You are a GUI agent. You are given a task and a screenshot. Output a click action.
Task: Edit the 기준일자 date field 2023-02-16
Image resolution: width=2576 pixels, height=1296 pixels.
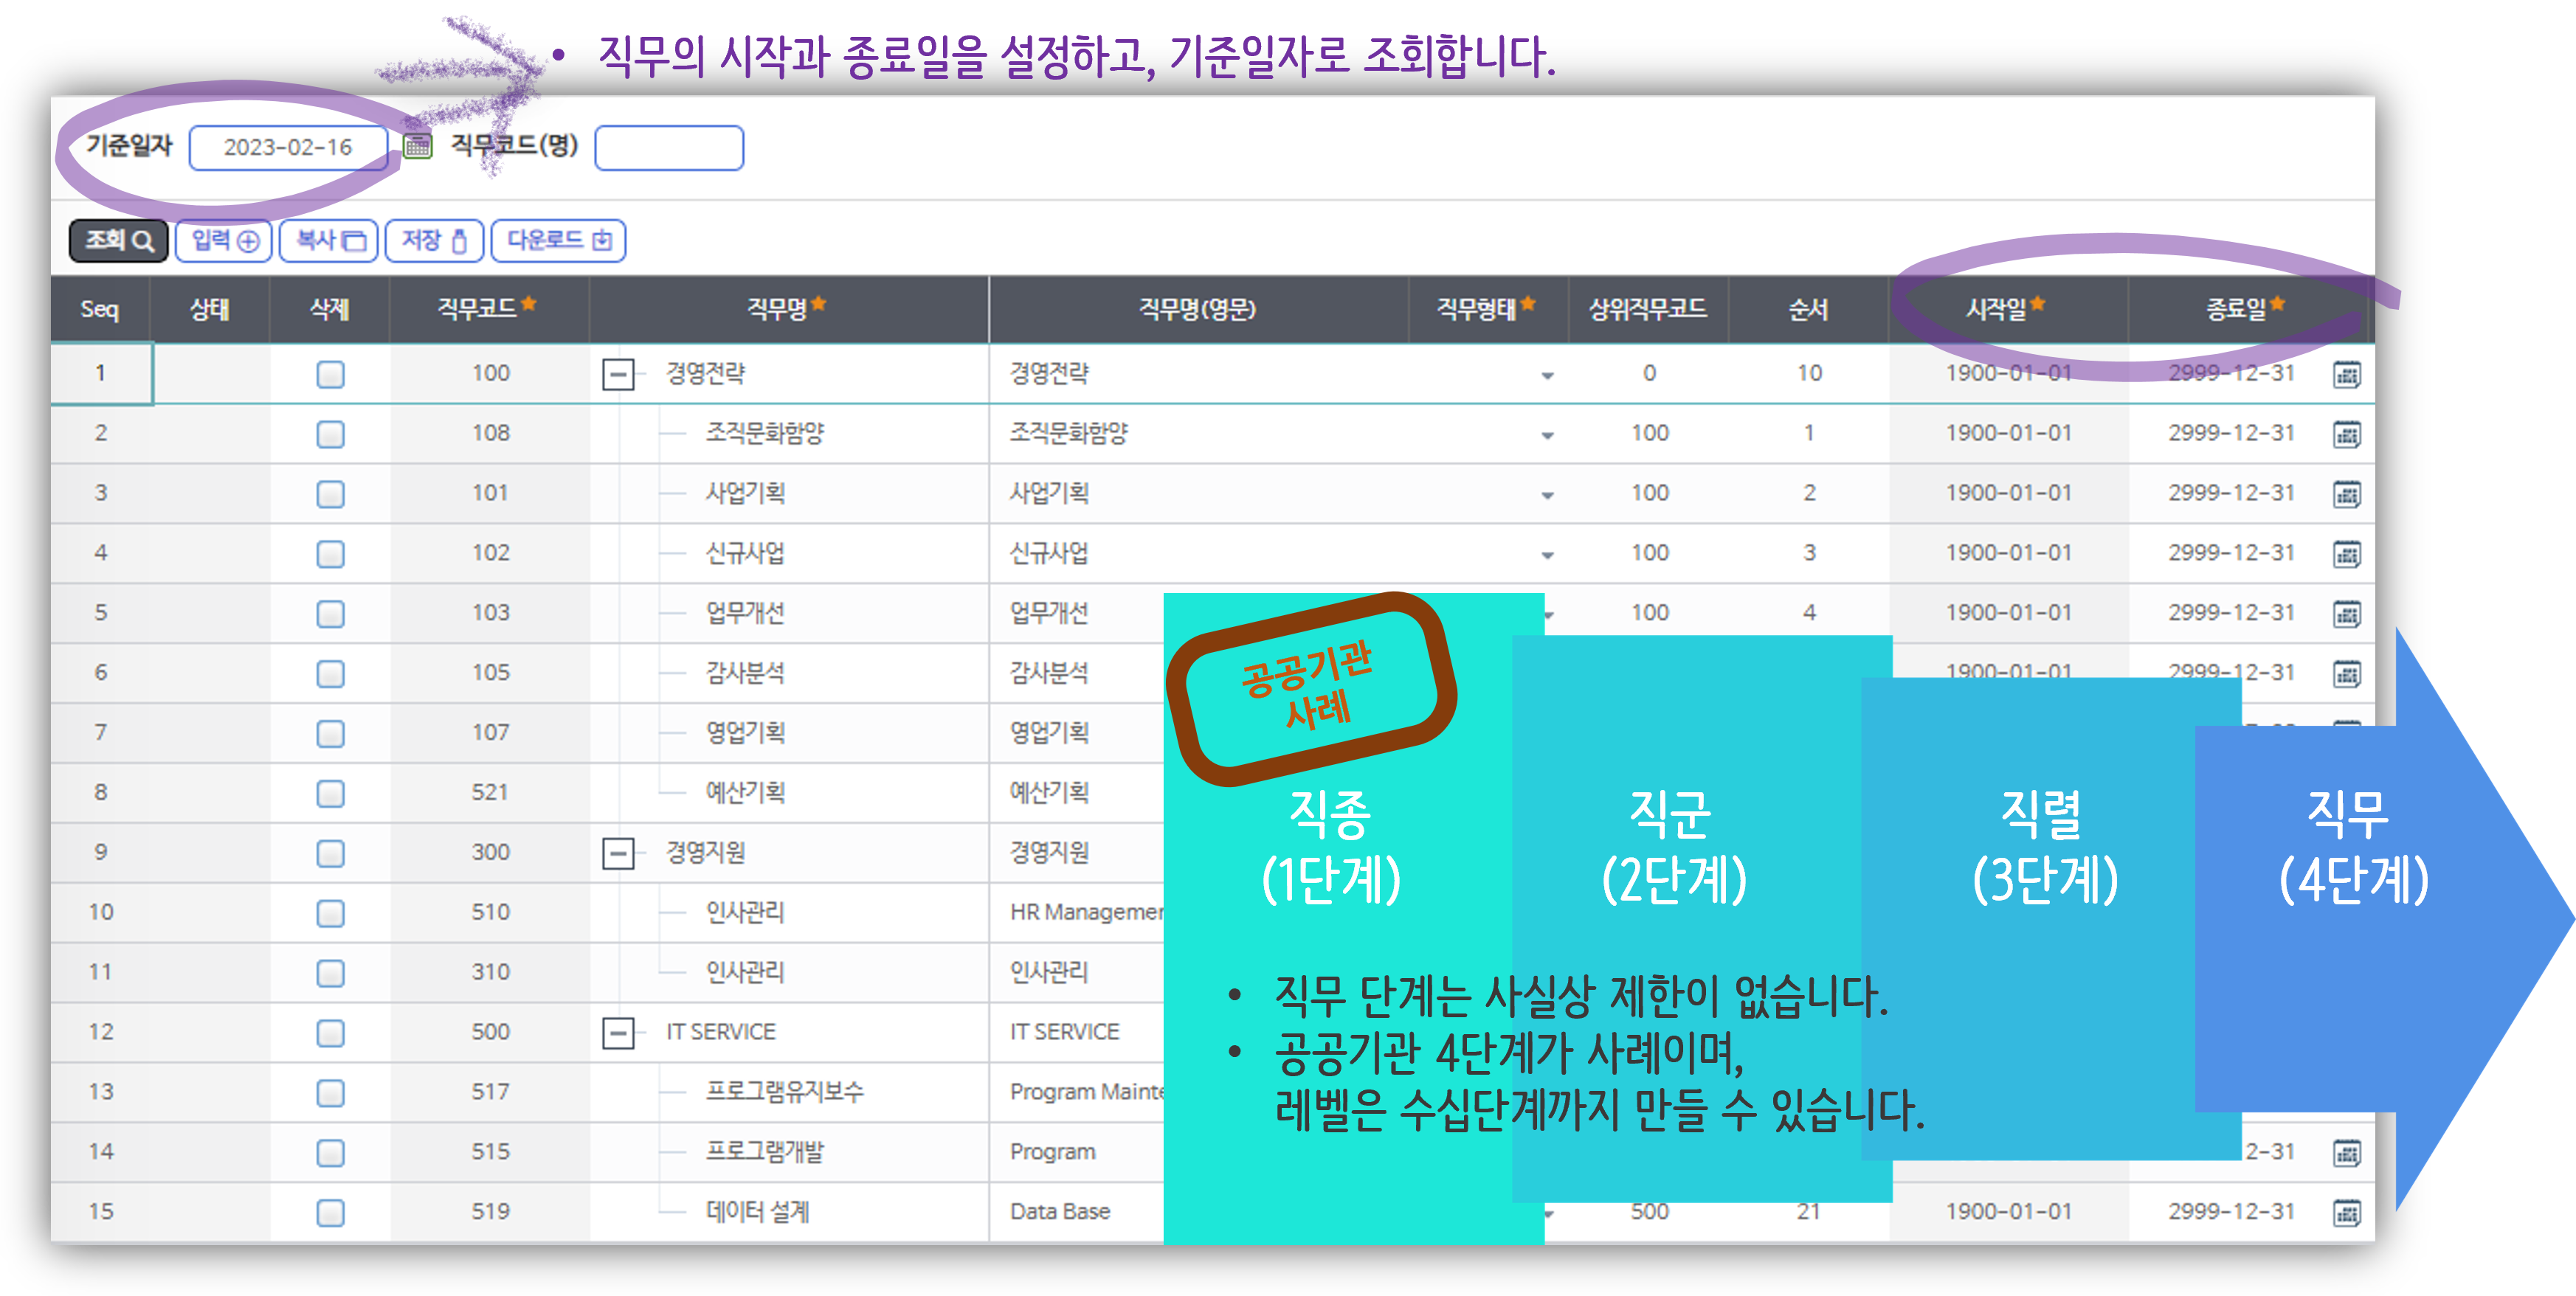point(288,147)
